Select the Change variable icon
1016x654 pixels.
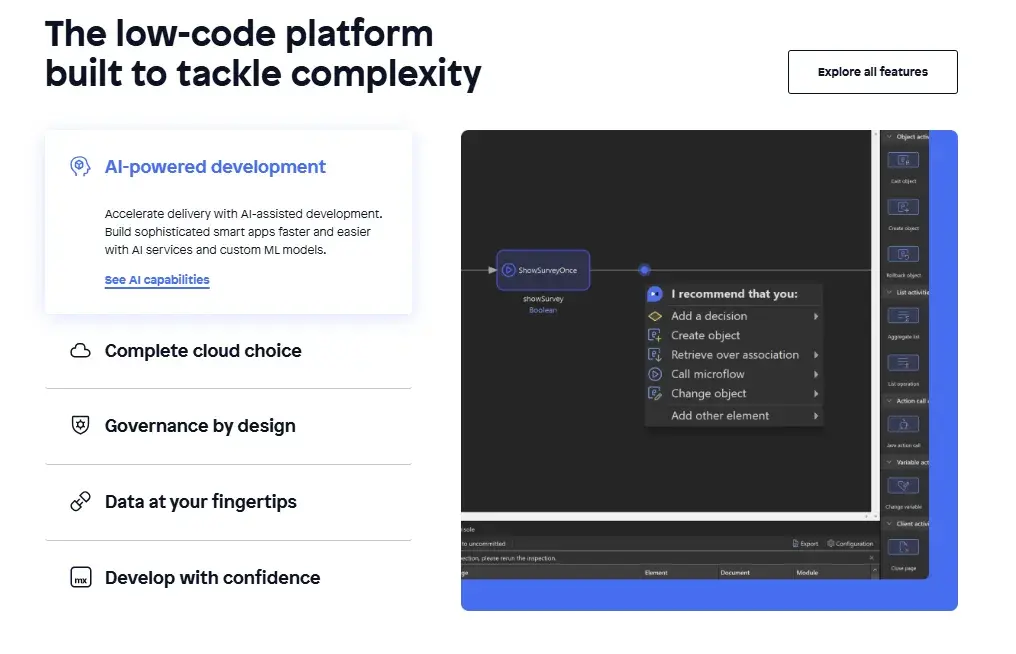click(903, 485)
